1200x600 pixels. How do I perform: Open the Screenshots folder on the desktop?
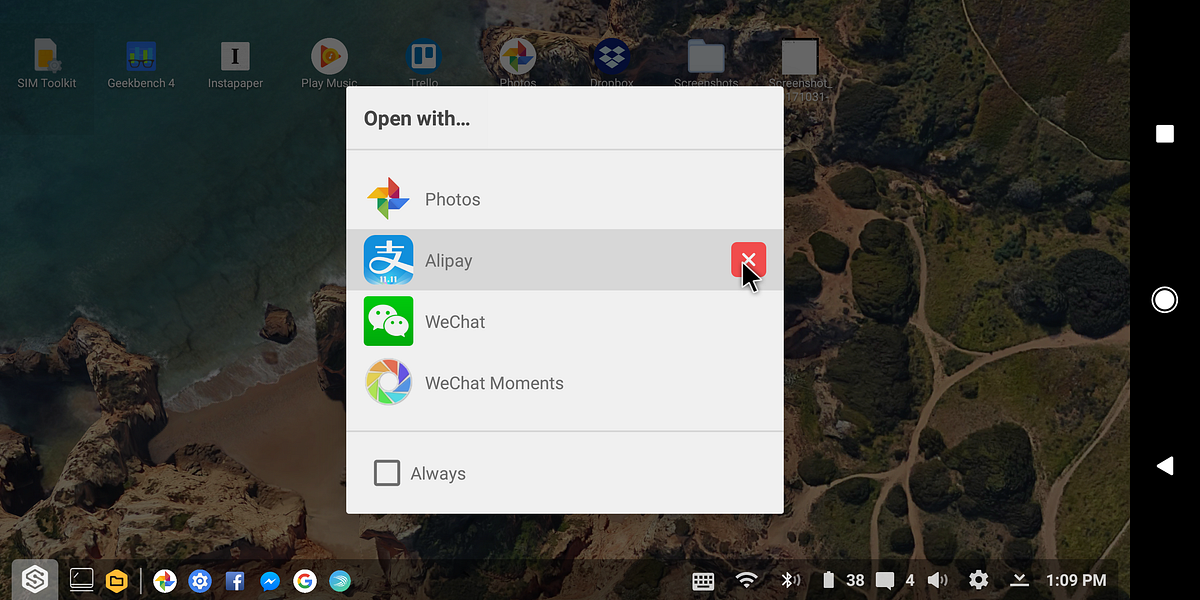click(705, 57)
